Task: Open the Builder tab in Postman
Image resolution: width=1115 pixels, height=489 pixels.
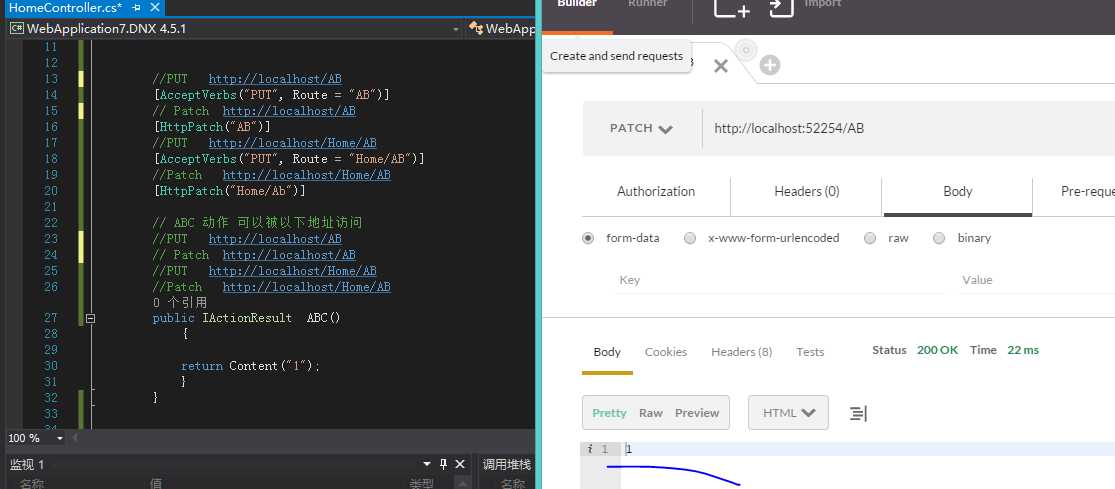Action: coord(577,4)
